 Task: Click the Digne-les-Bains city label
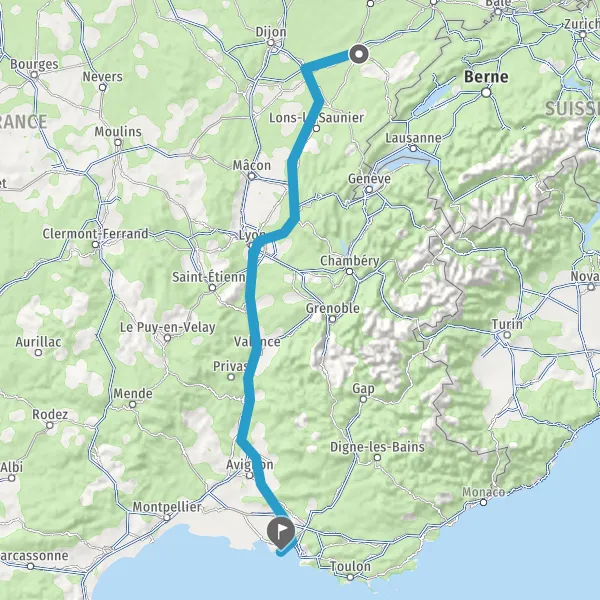pyautogui.click(x=377, y=447)
